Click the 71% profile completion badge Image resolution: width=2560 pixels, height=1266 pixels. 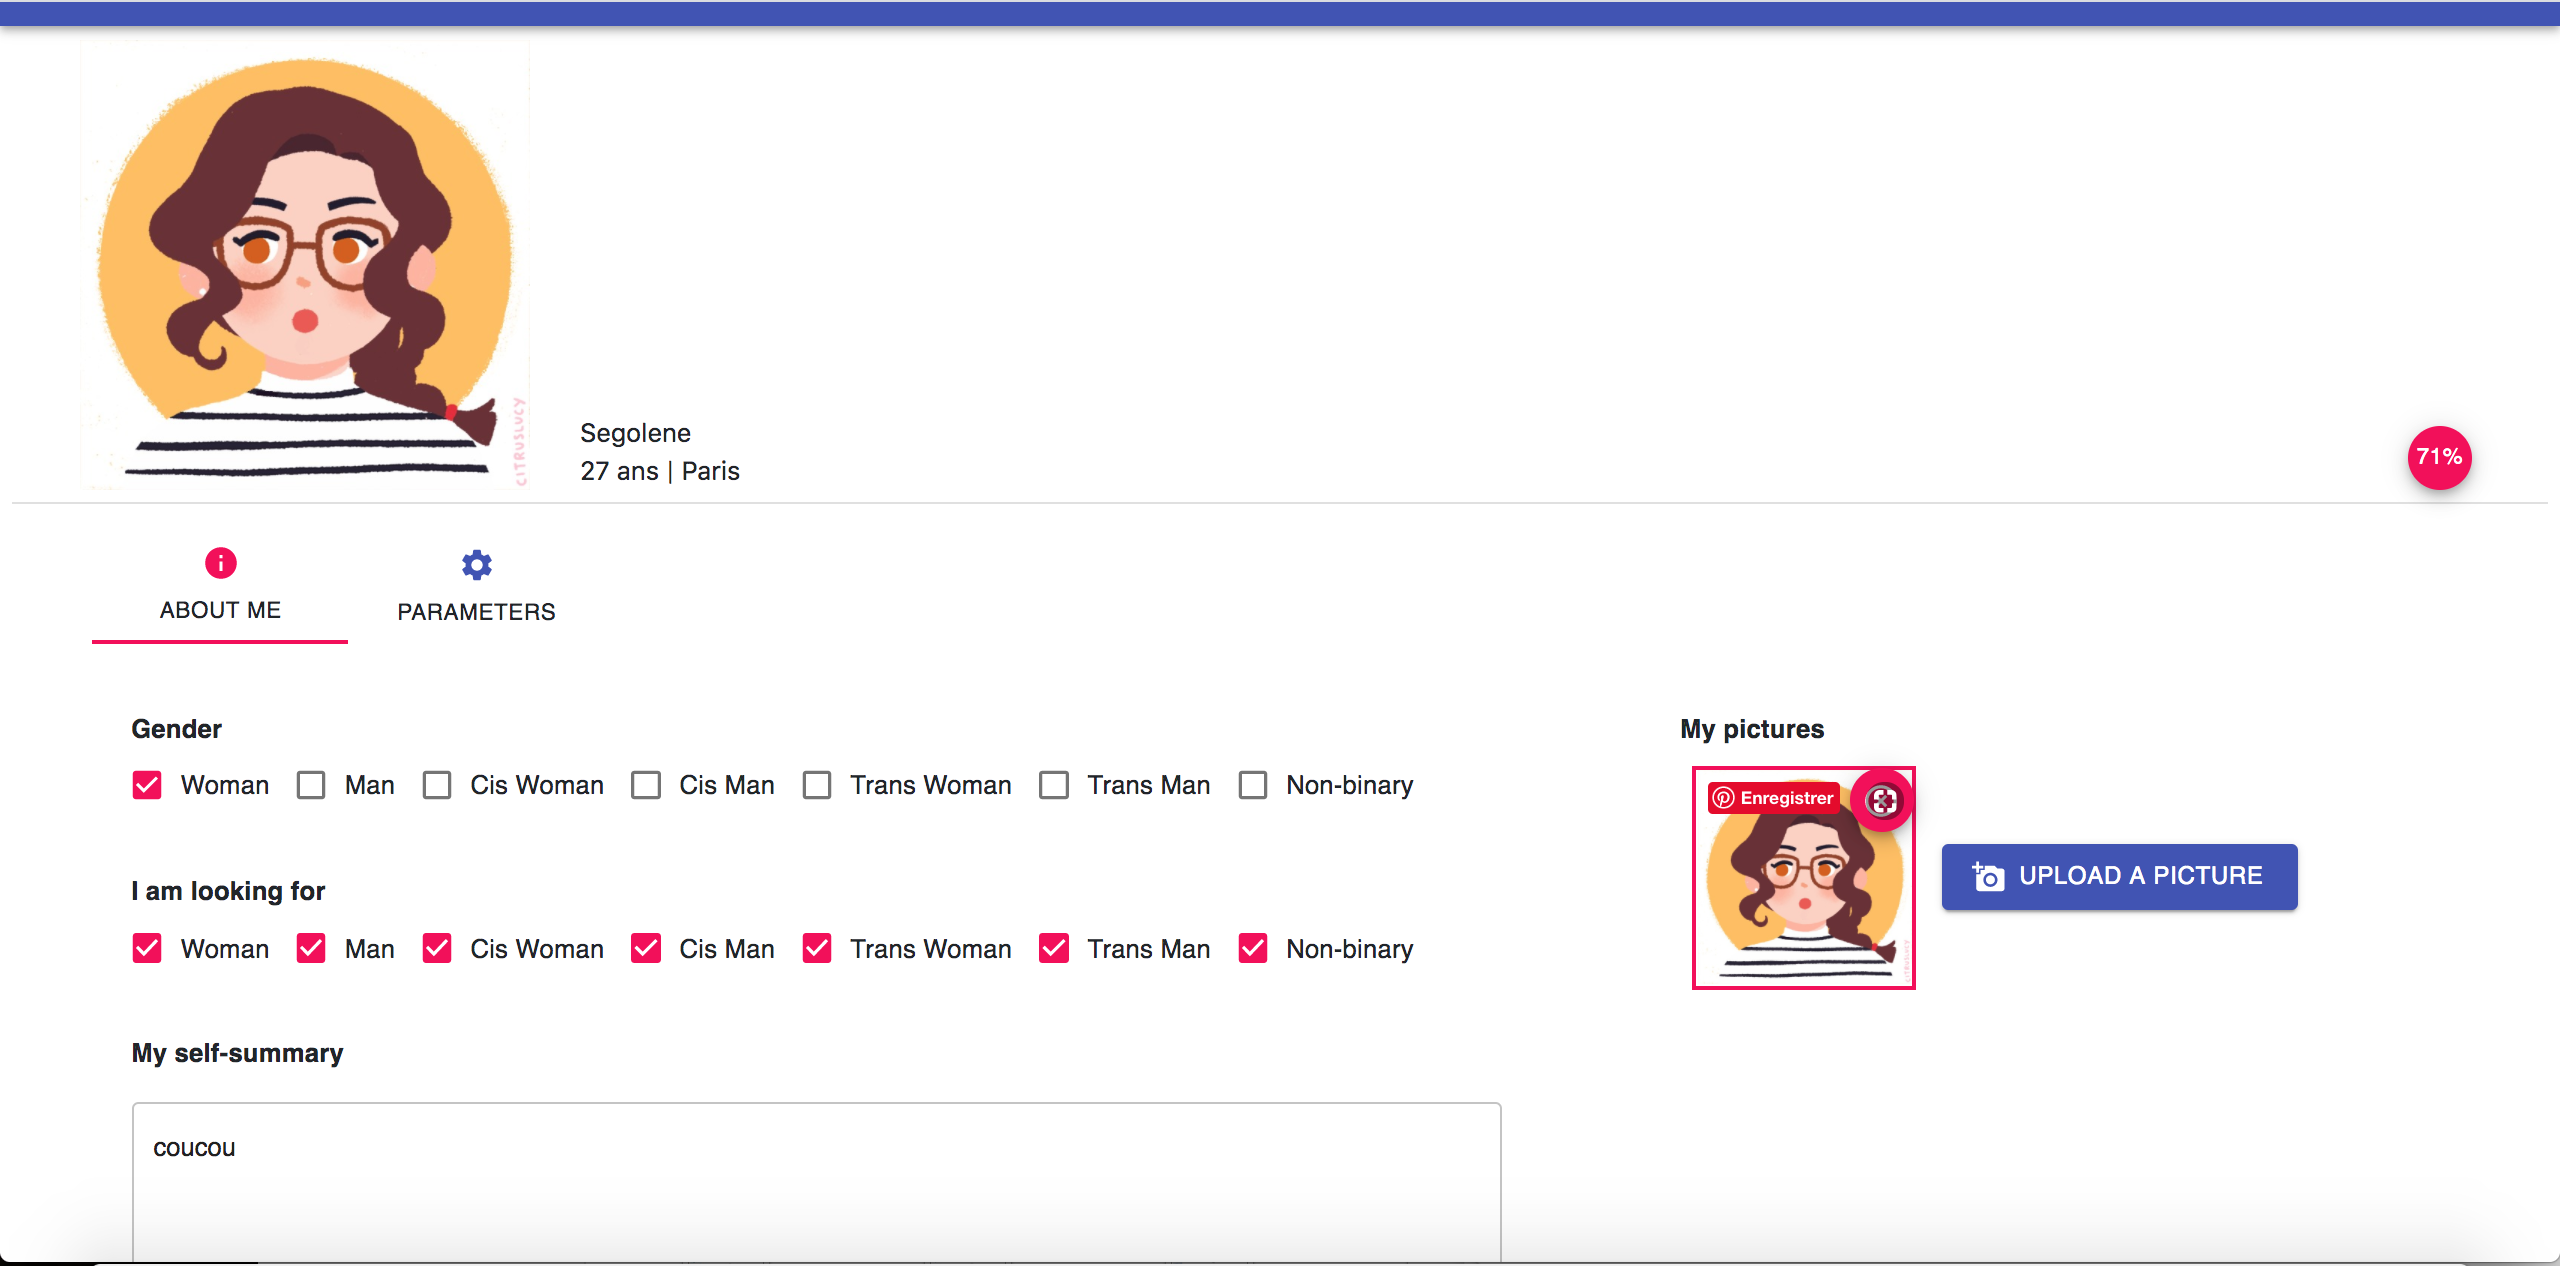coord(2438,458)
